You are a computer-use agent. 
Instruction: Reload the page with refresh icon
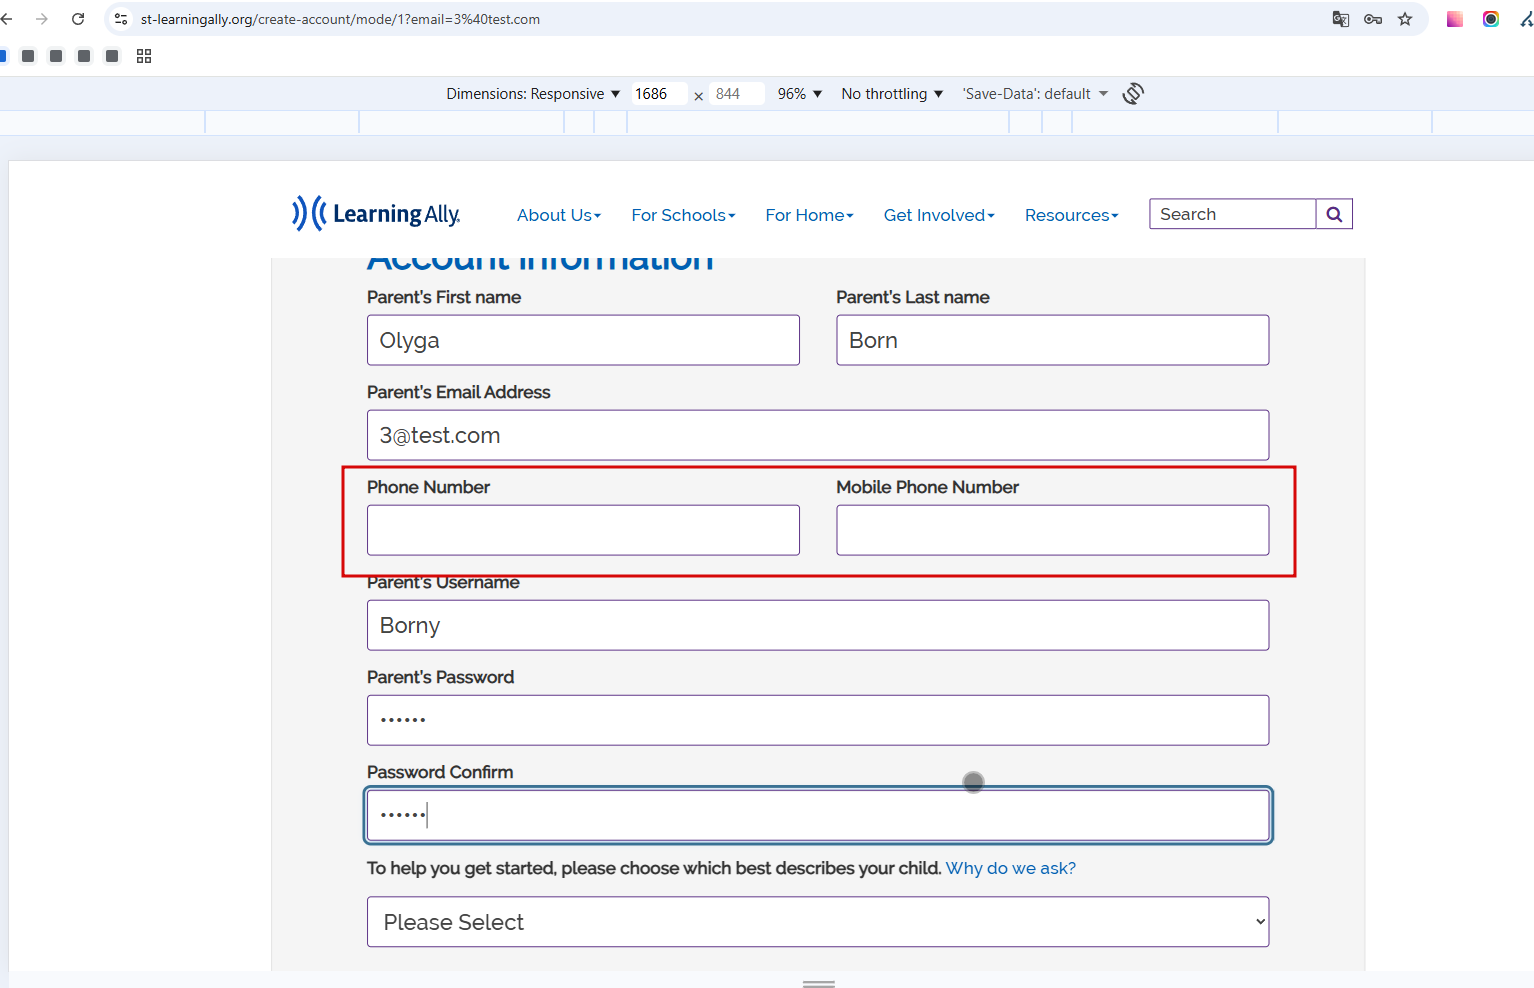click(x=78, y=19)
